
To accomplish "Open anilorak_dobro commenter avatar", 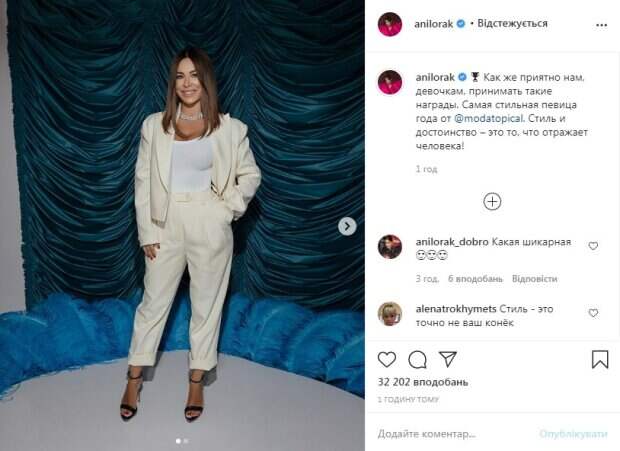I will point(390,247).
